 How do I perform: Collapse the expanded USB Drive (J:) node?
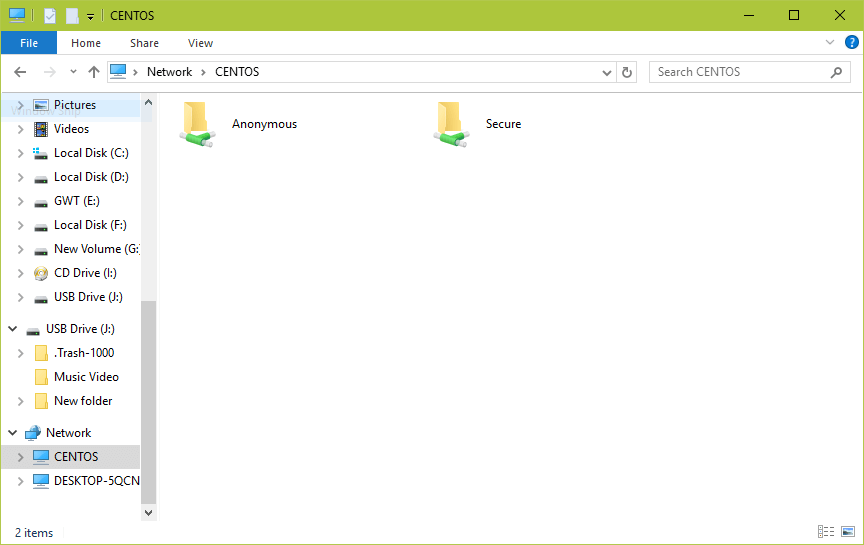click(13, 329)
